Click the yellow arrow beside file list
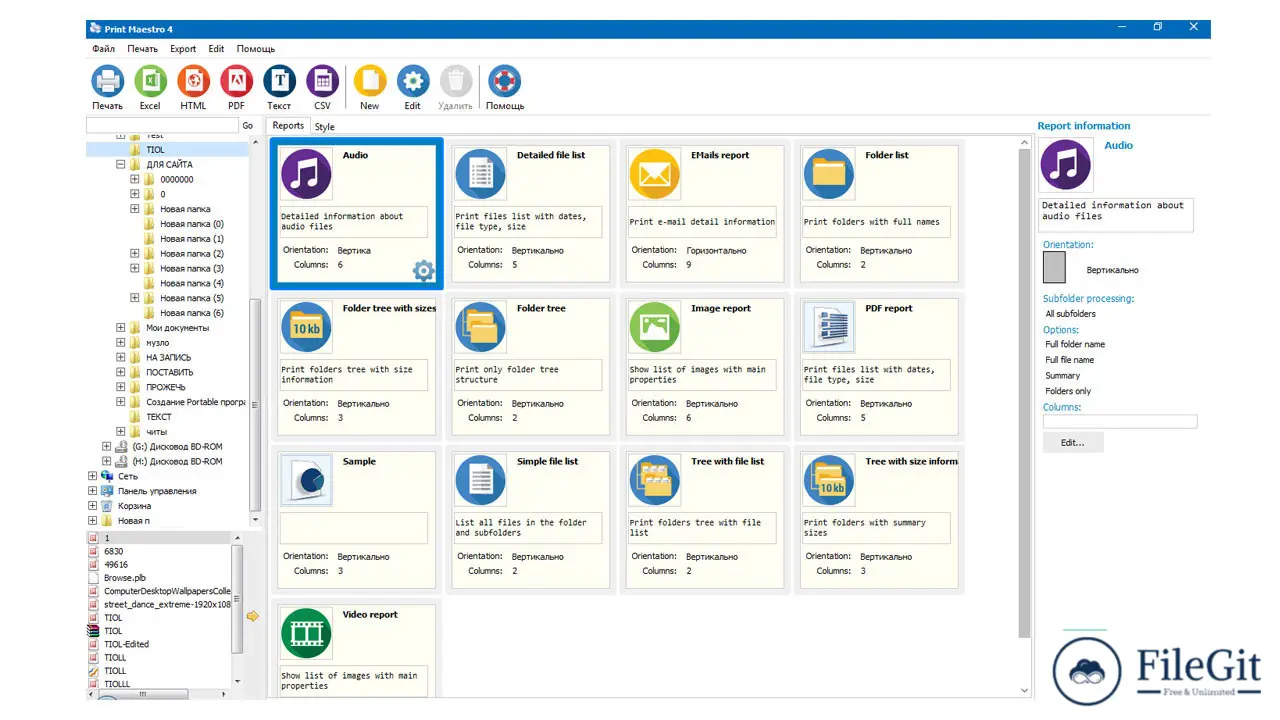1280x720 pixels. [252, 616]
